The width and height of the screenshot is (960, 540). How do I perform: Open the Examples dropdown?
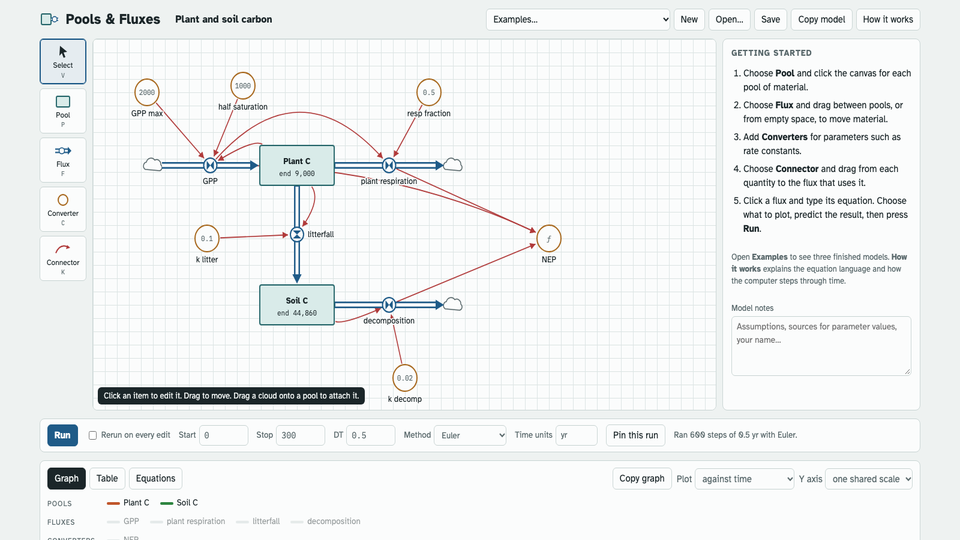(x=578, y=20)
